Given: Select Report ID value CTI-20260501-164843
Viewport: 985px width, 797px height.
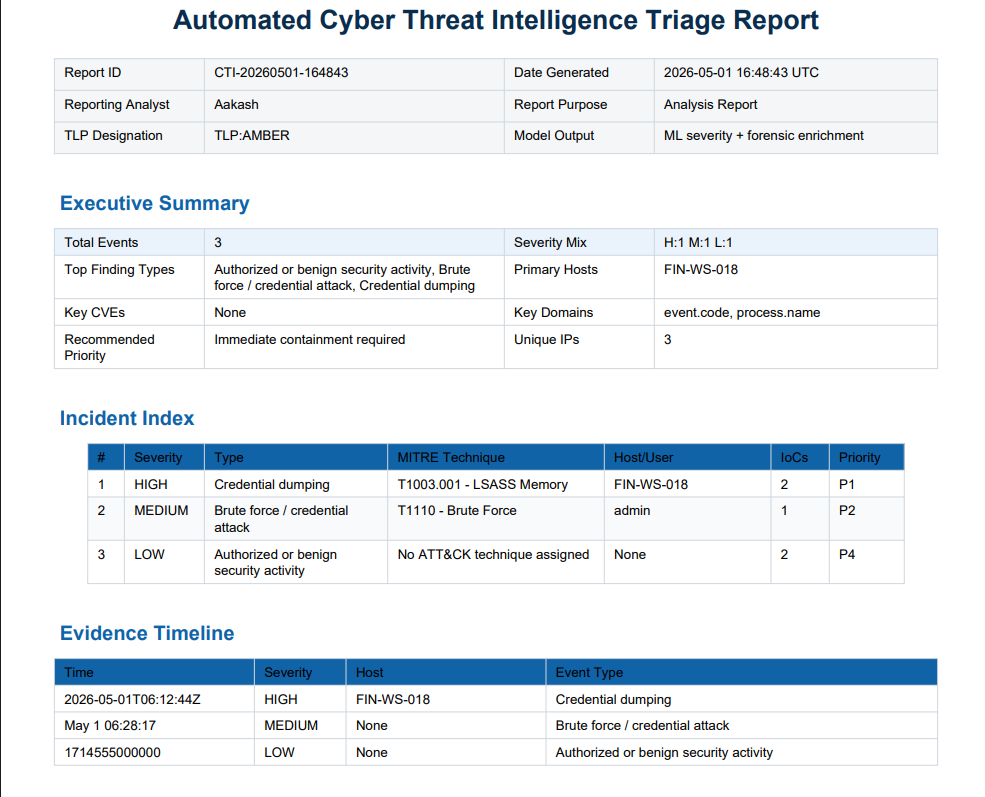Looking at the screenshot, I should [281, 73].
